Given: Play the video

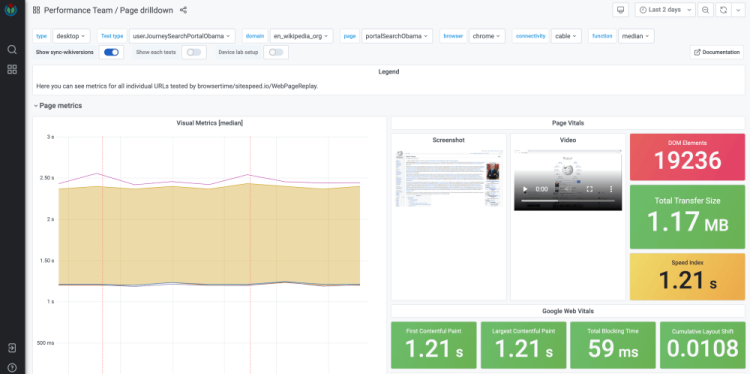Looking at the screenshot, I should click(525, 189).
